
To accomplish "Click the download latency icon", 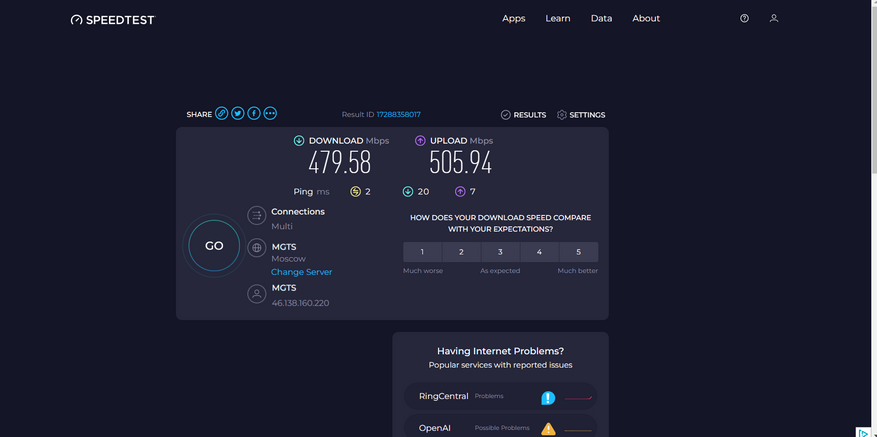I will (x=408, y=192).
